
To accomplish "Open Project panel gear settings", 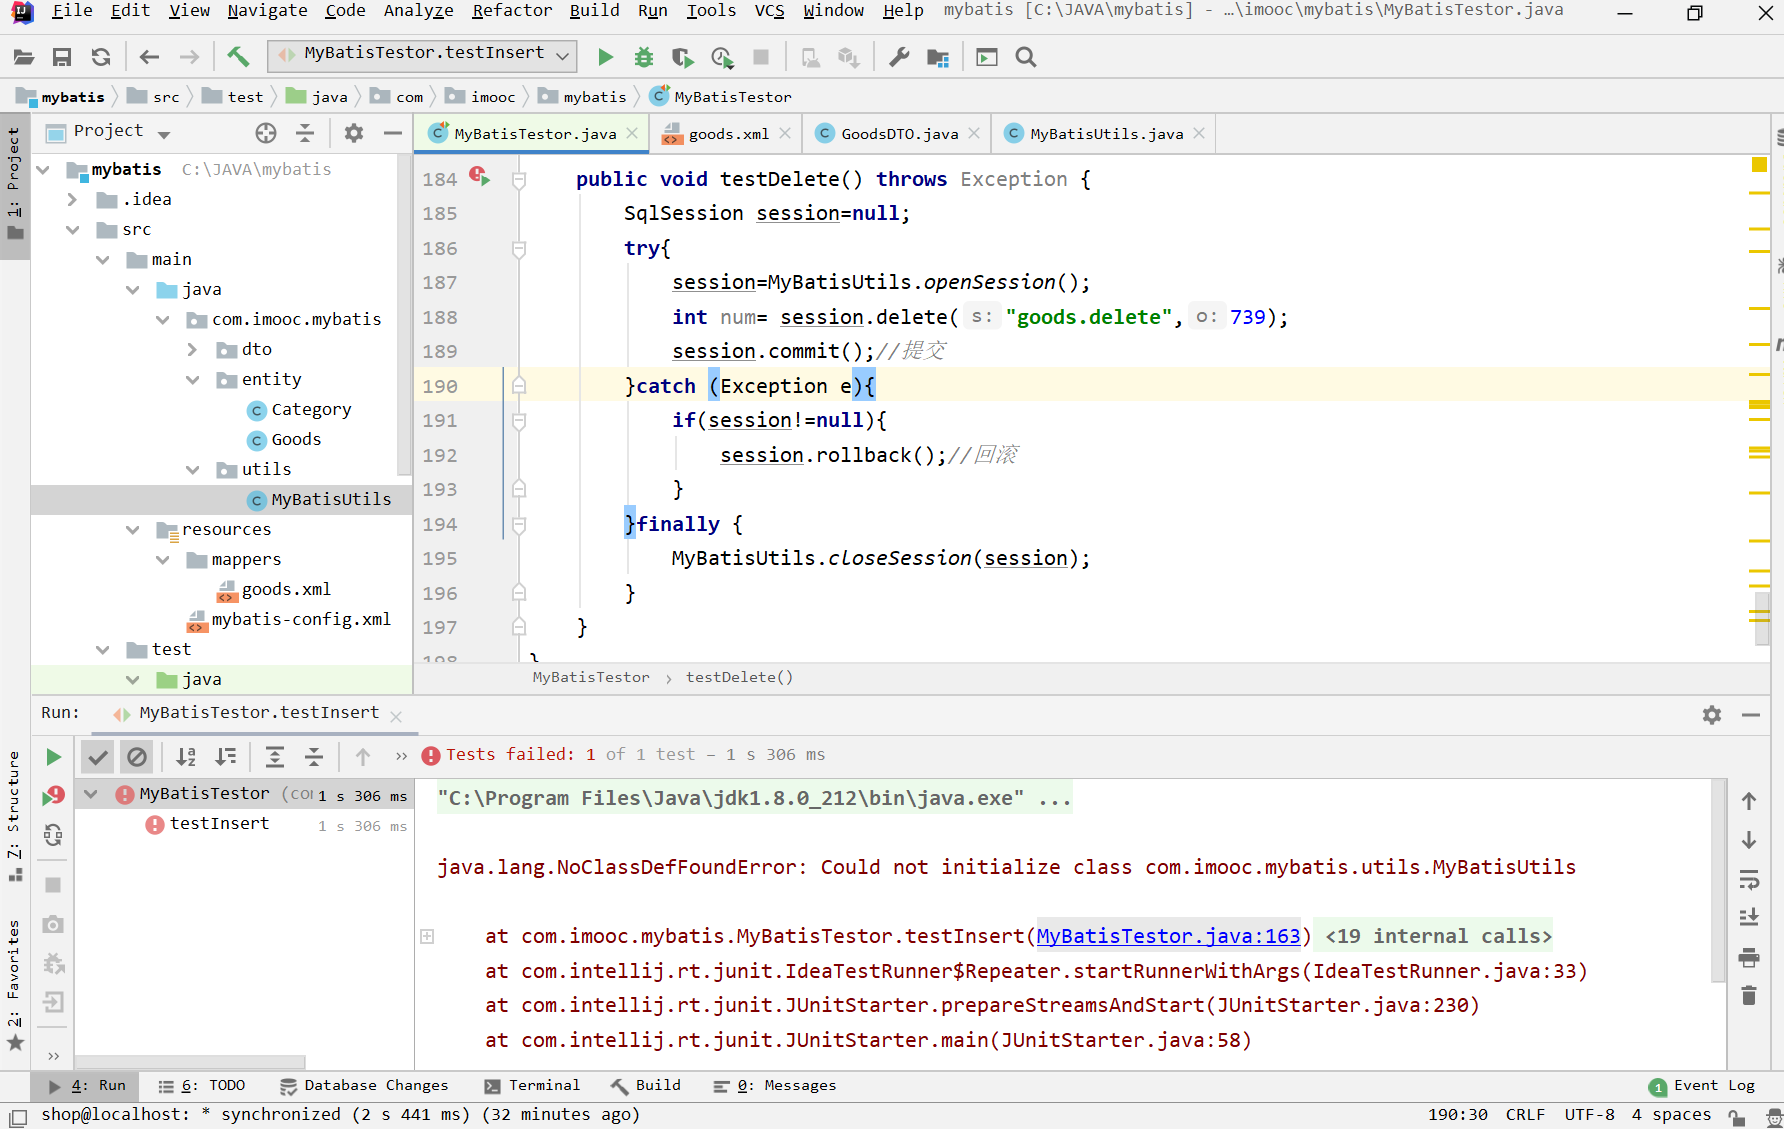I will (x=353, y=132).
